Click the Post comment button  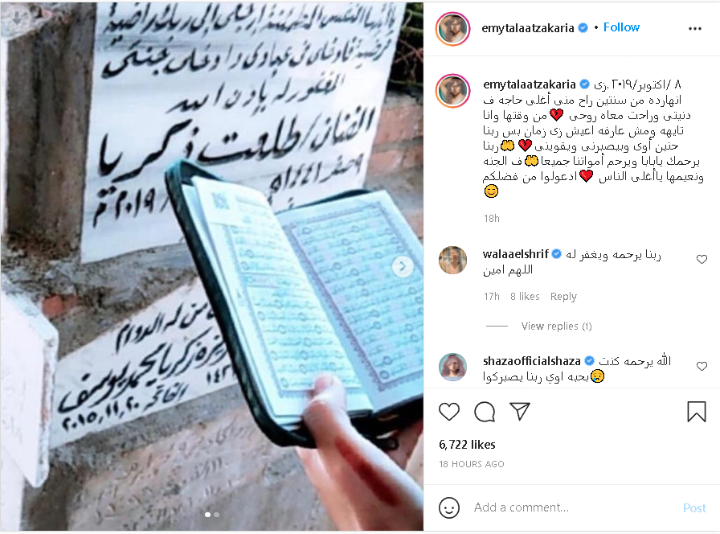(x=694, y=508)
